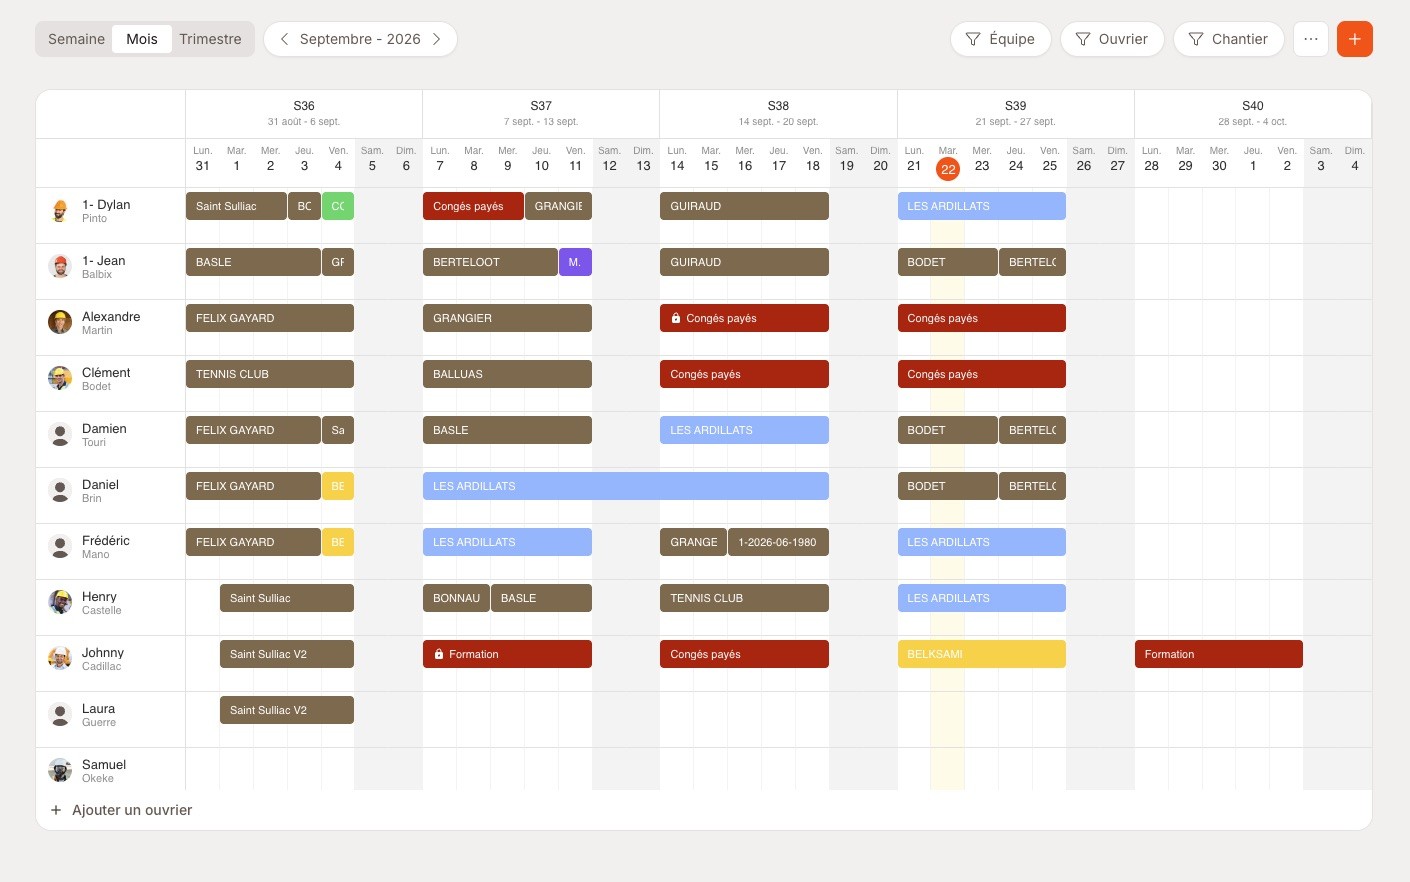Screen dimensions: 1410x882
Task: Open Laura's Saint Sulliac V2 block
Action: tap(287, 710)
